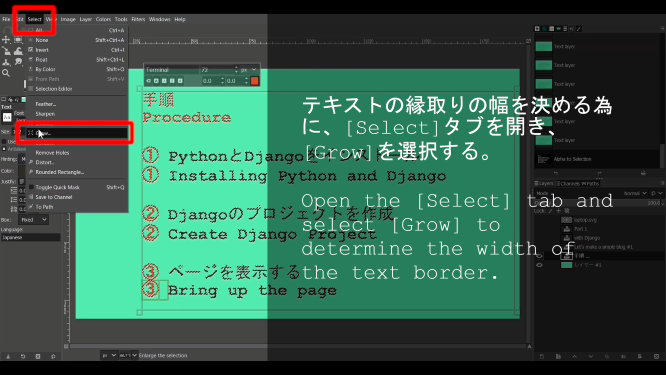Click lock alpha channel icon
The height and width of the screenshot is (375, 666).
(566, 211)
